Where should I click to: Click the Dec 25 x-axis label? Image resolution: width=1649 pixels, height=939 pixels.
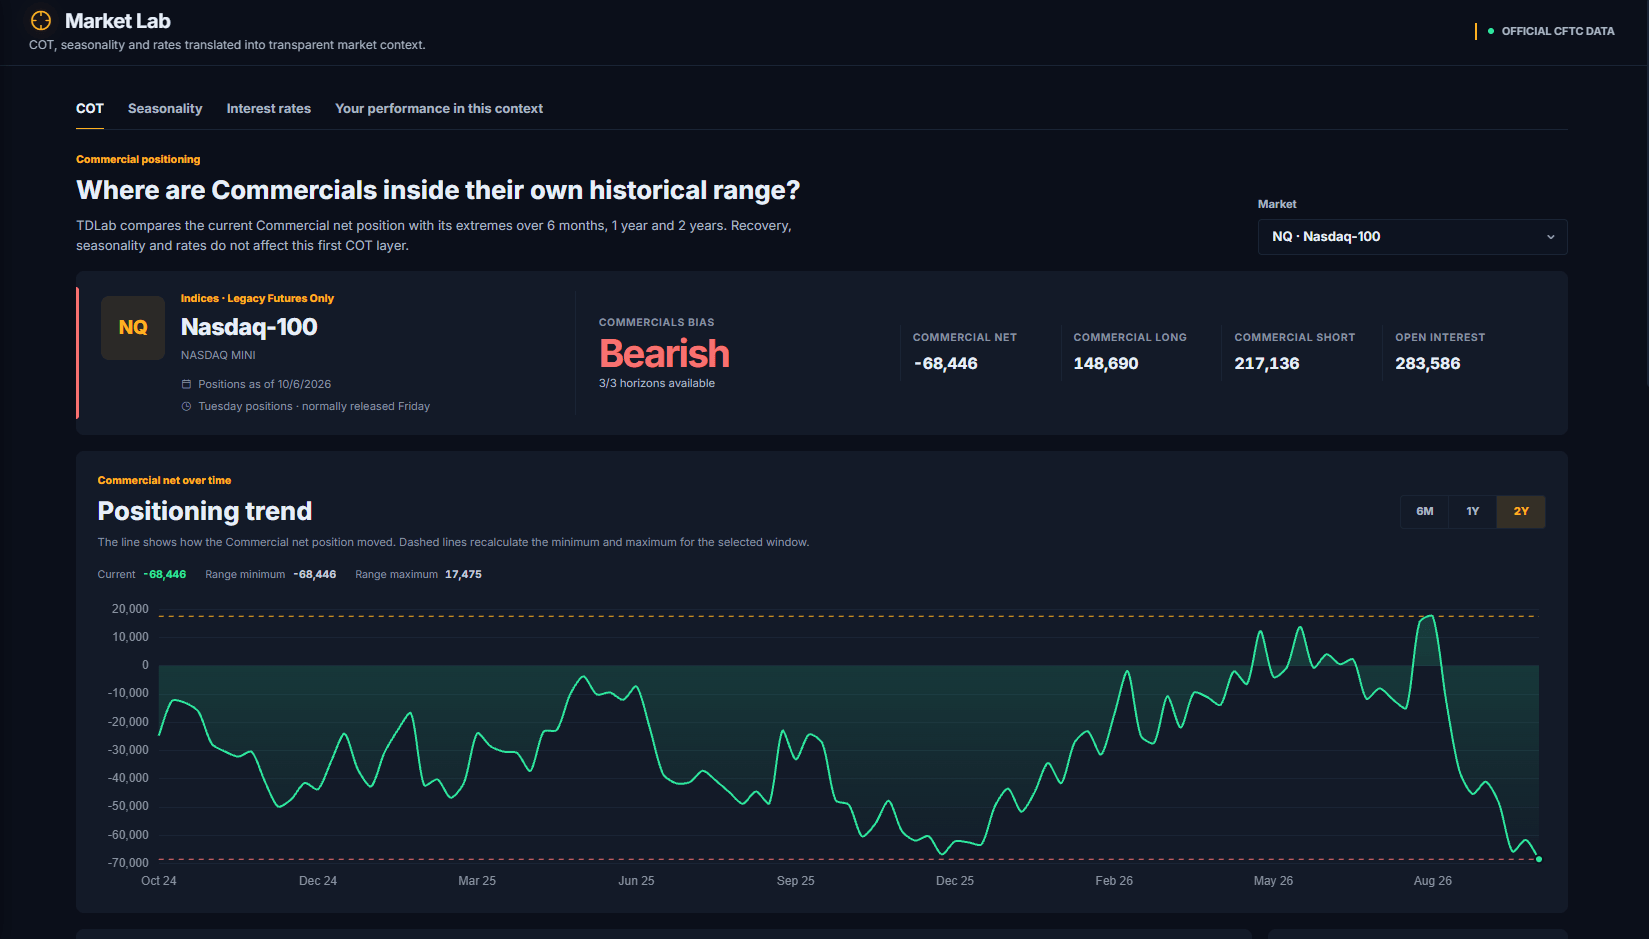[x=955, y=881]
